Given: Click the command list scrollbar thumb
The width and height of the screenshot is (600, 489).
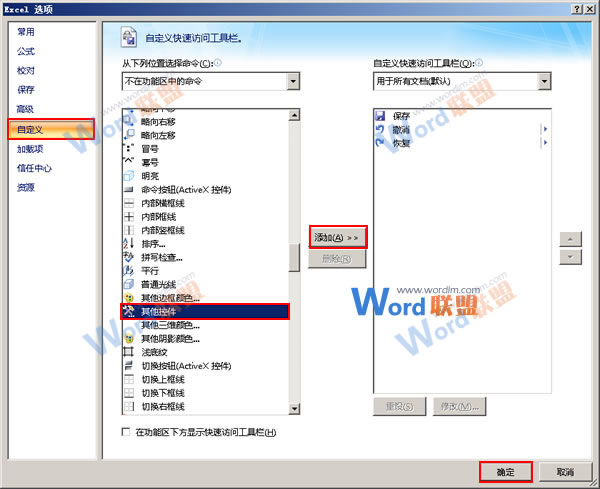Looking at the screenshot, I should [294, 258].
